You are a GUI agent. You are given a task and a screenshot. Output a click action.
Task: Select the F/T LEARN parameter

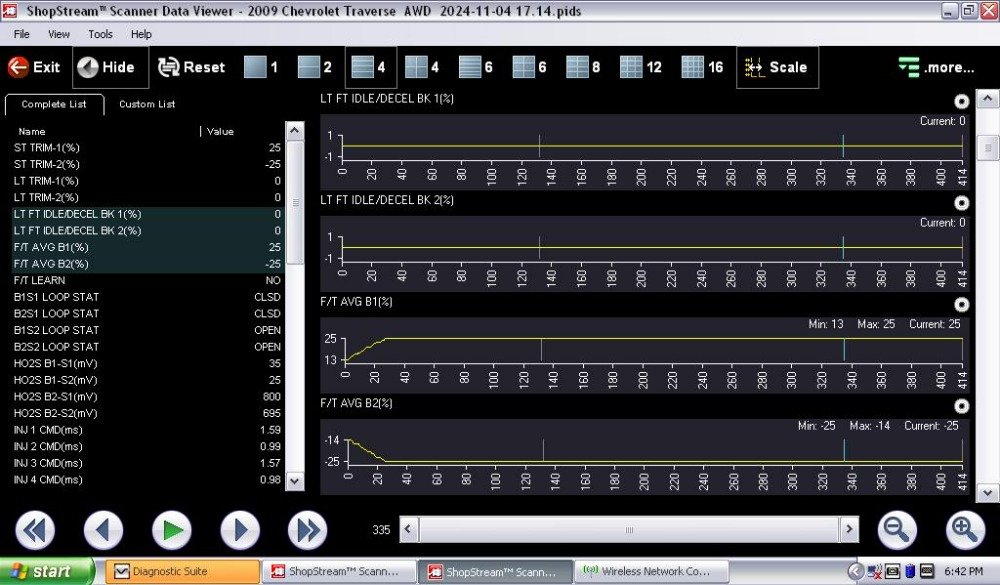[147, 280]
